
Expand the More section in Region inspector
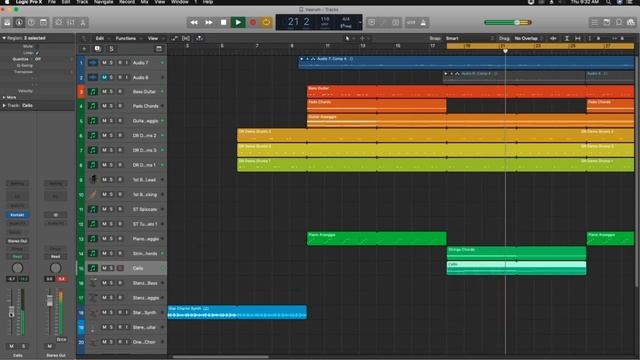[x=4, y=98]
